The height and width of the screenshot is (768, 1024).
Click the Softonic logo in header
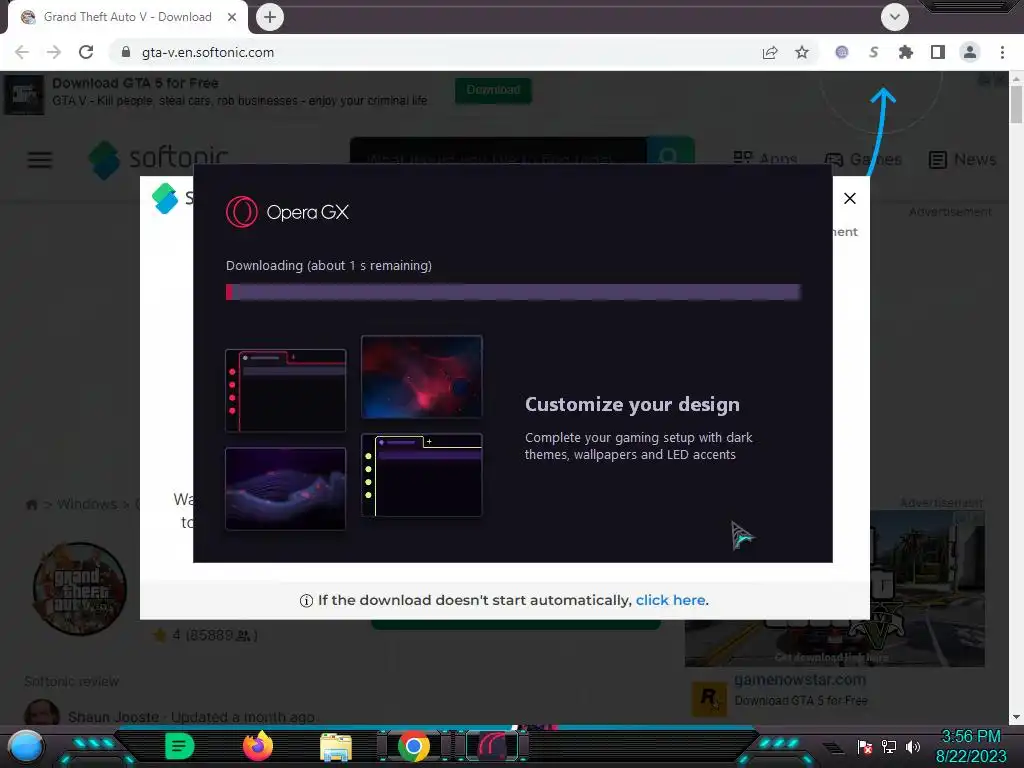159,158
